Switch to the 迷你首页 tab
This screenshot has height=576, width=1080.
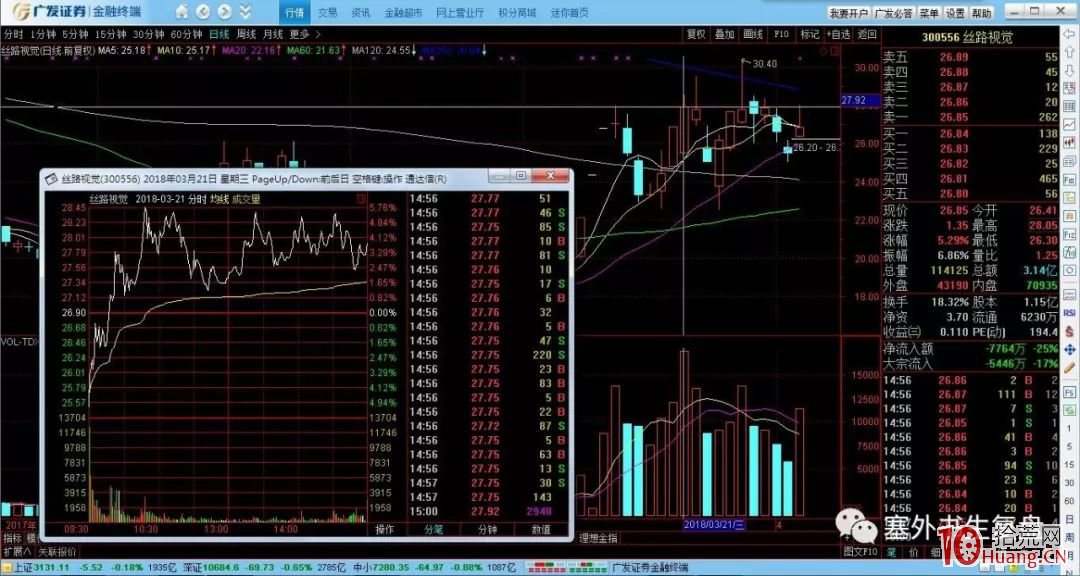coord(570,12)
